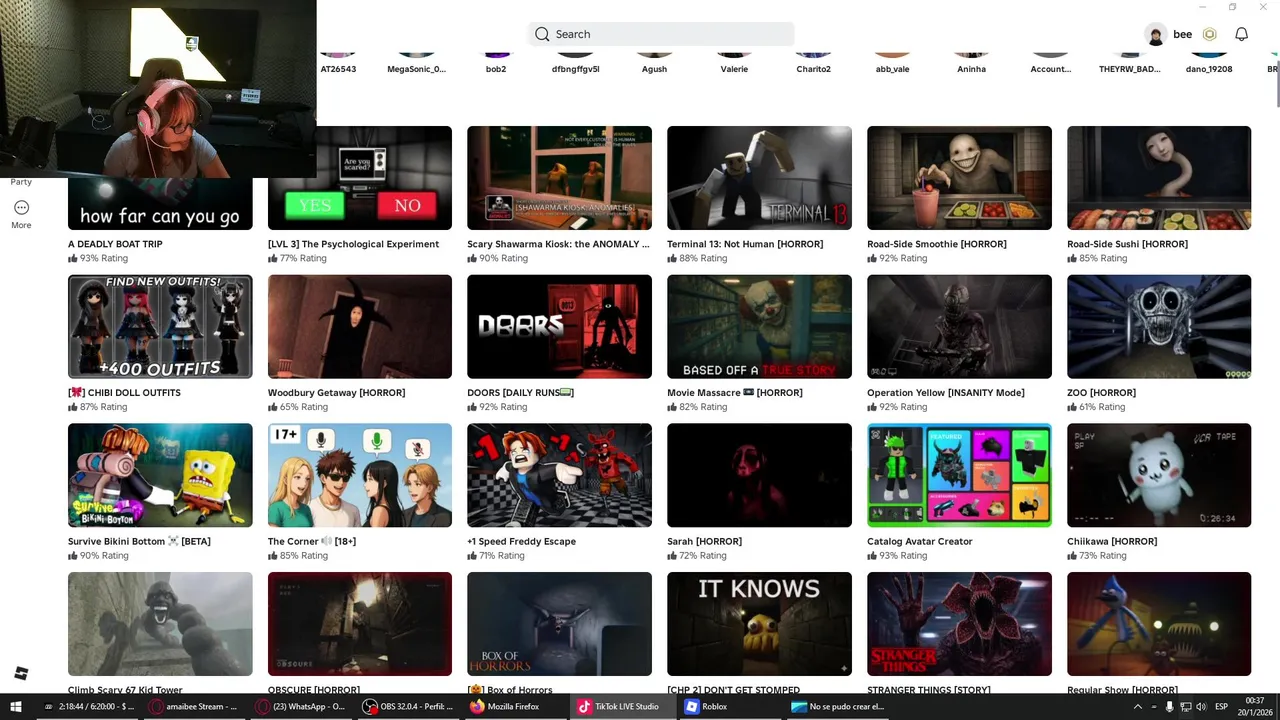
Task: Click the search magnifier icon
Action: point(542,34)
